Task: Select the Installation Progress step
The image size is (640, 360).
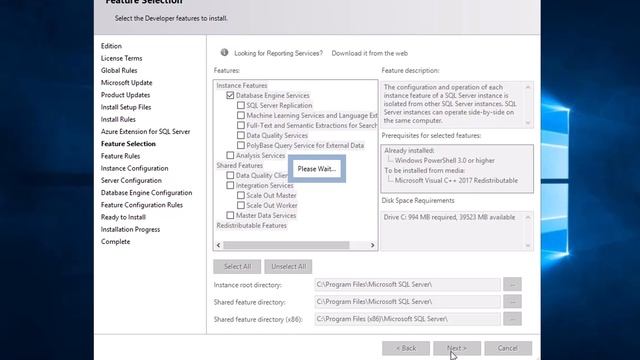Action: [130, 229]
